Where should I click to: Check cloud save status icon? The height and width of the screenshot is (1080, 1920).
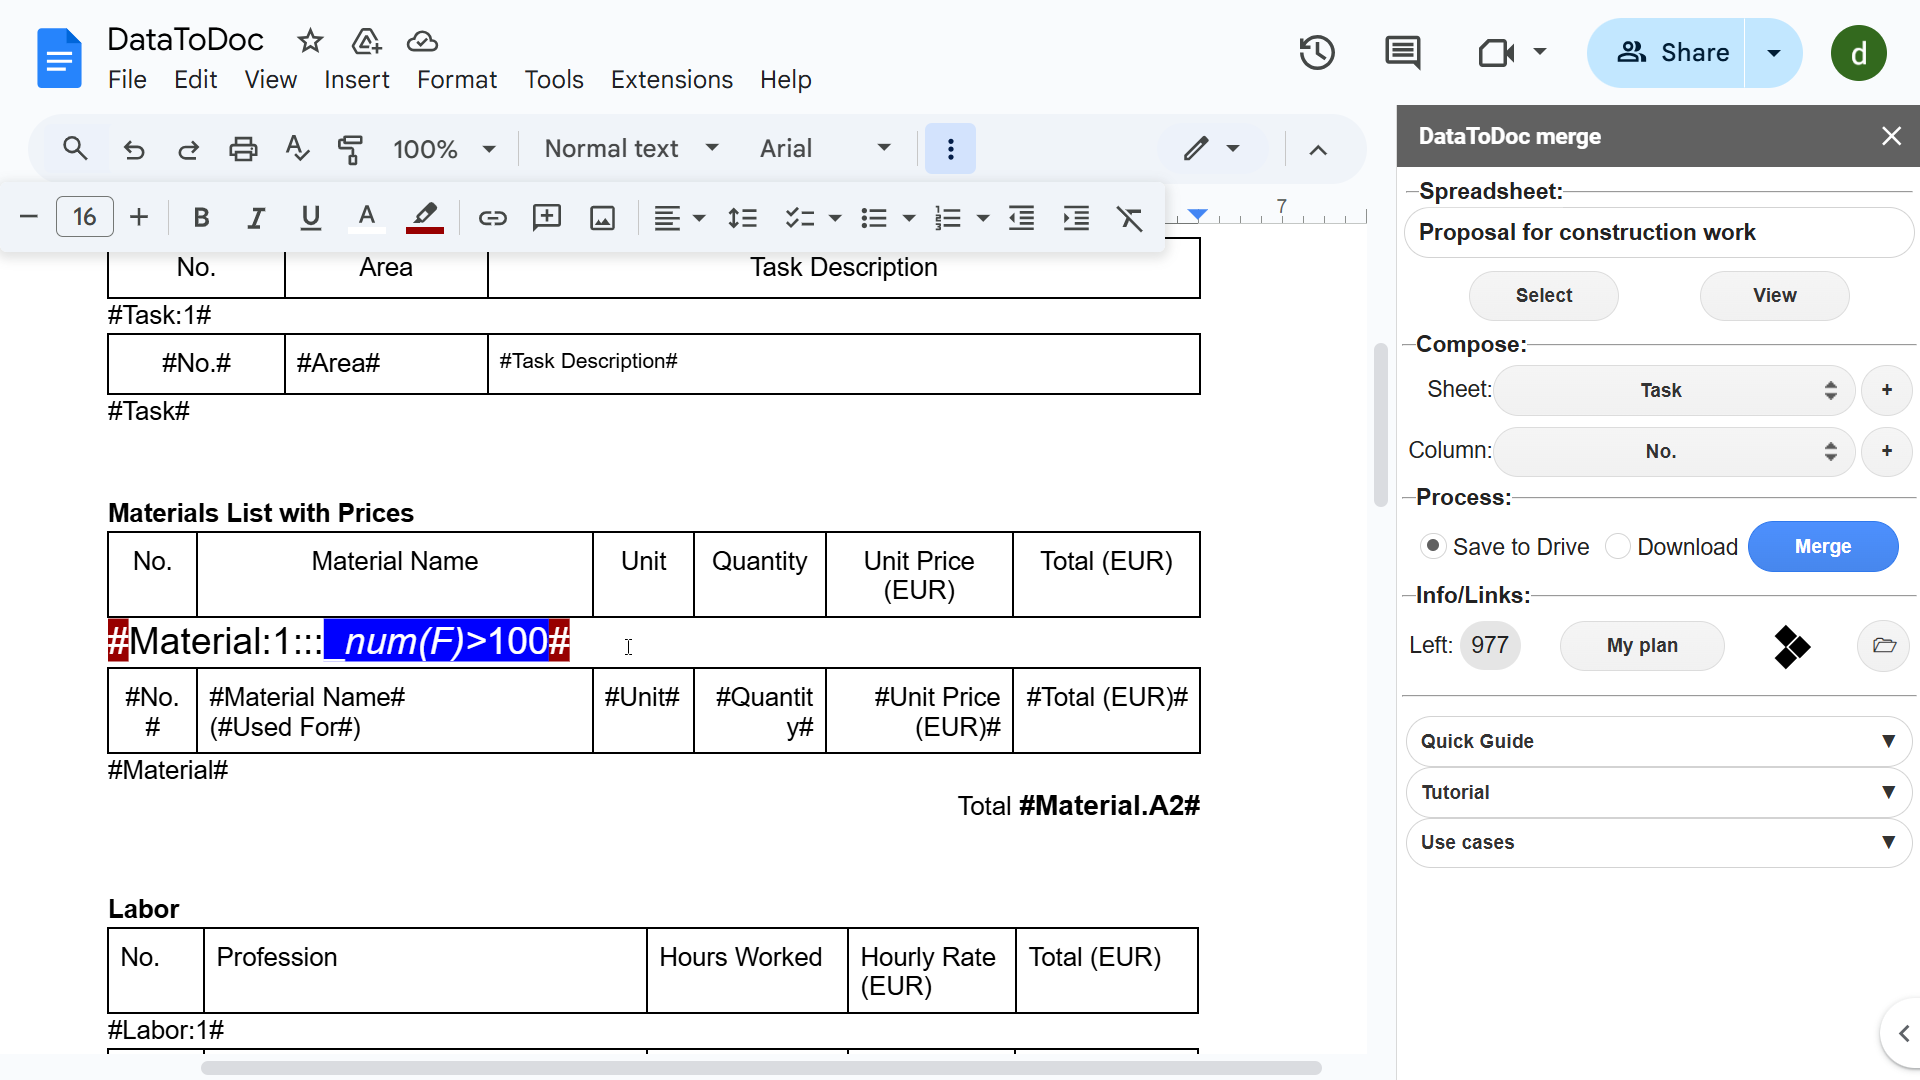pyautogui.click(x=422, y=41)
